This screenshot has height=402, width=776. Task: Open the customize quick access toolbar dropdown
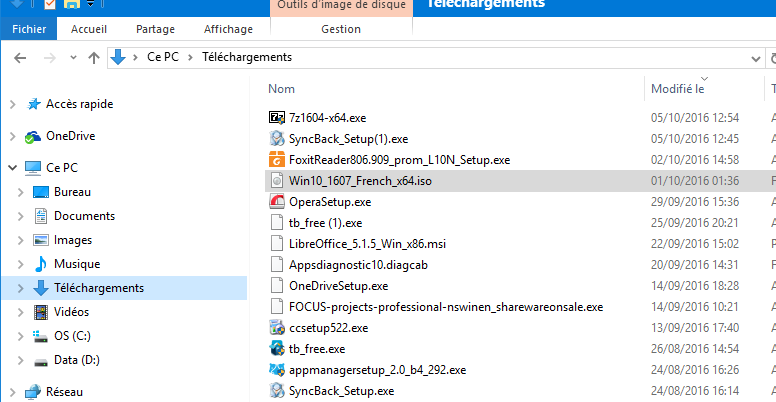tap(91, 4)
